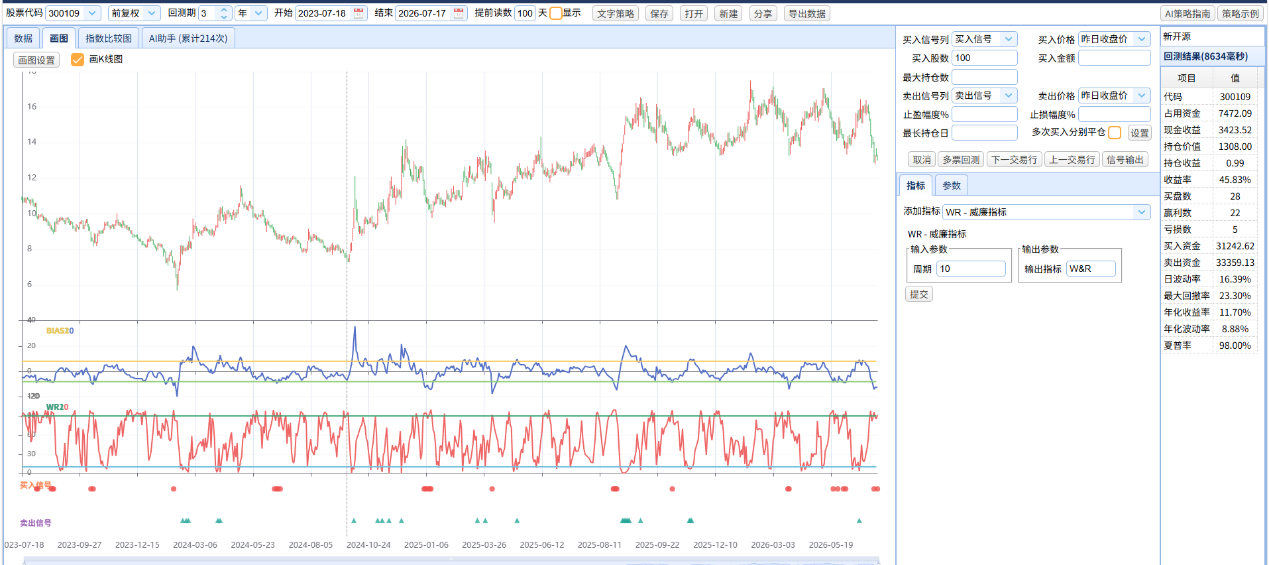Viewport: 1269px width, 565px height.
Task: Open the end date calendar picker icon
Action: pos(459,13)
